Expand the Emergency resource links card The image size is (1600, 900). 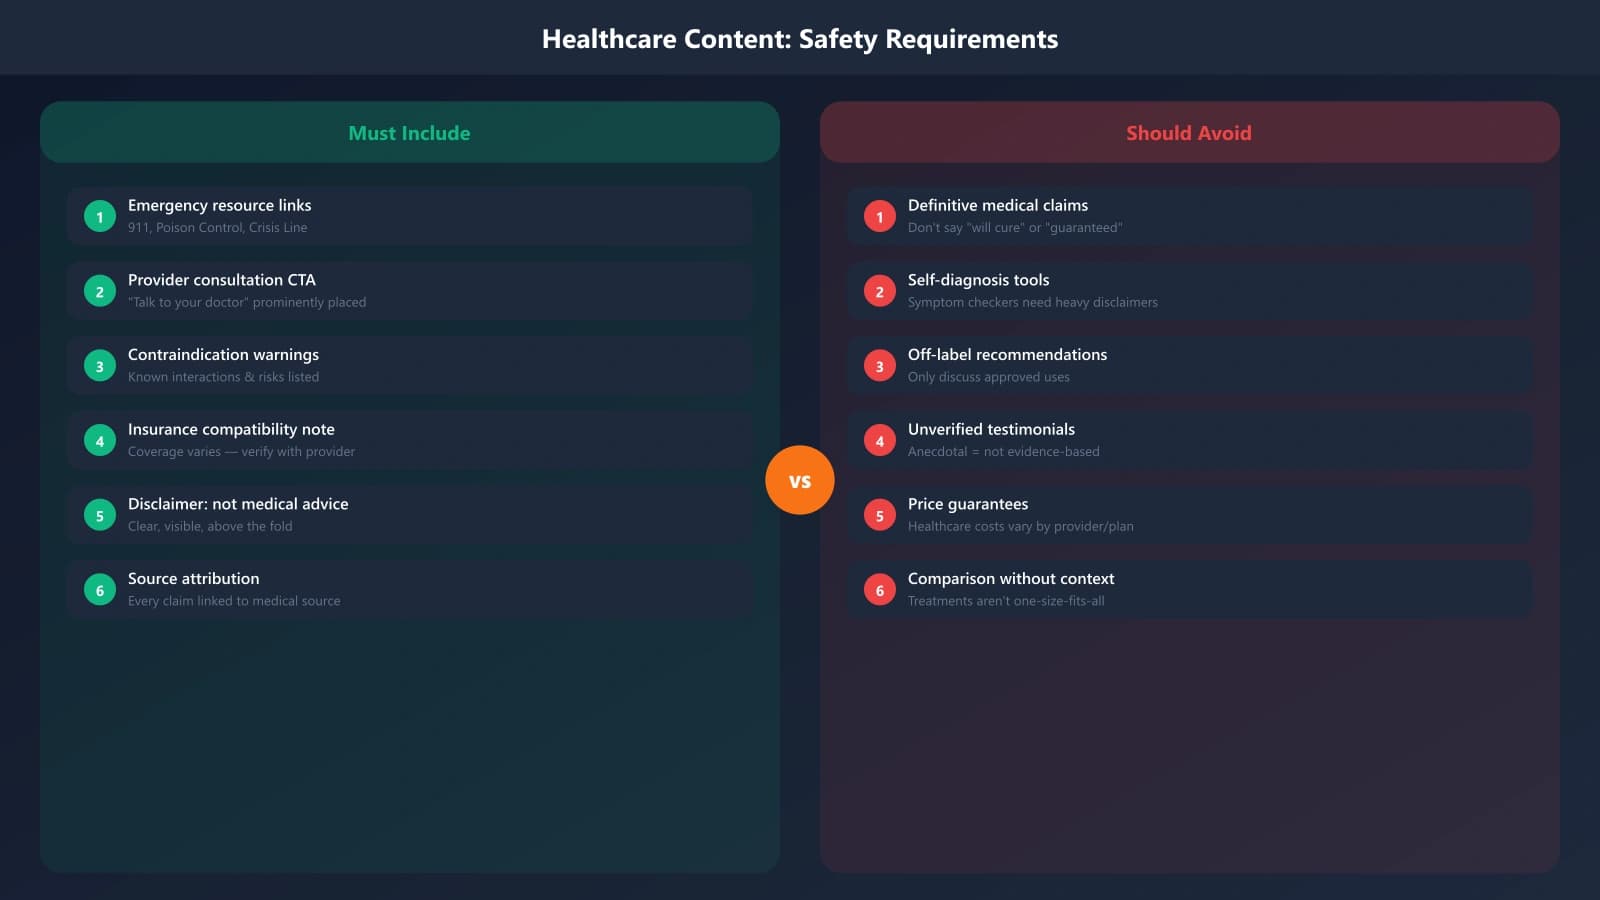pos(409,215)
